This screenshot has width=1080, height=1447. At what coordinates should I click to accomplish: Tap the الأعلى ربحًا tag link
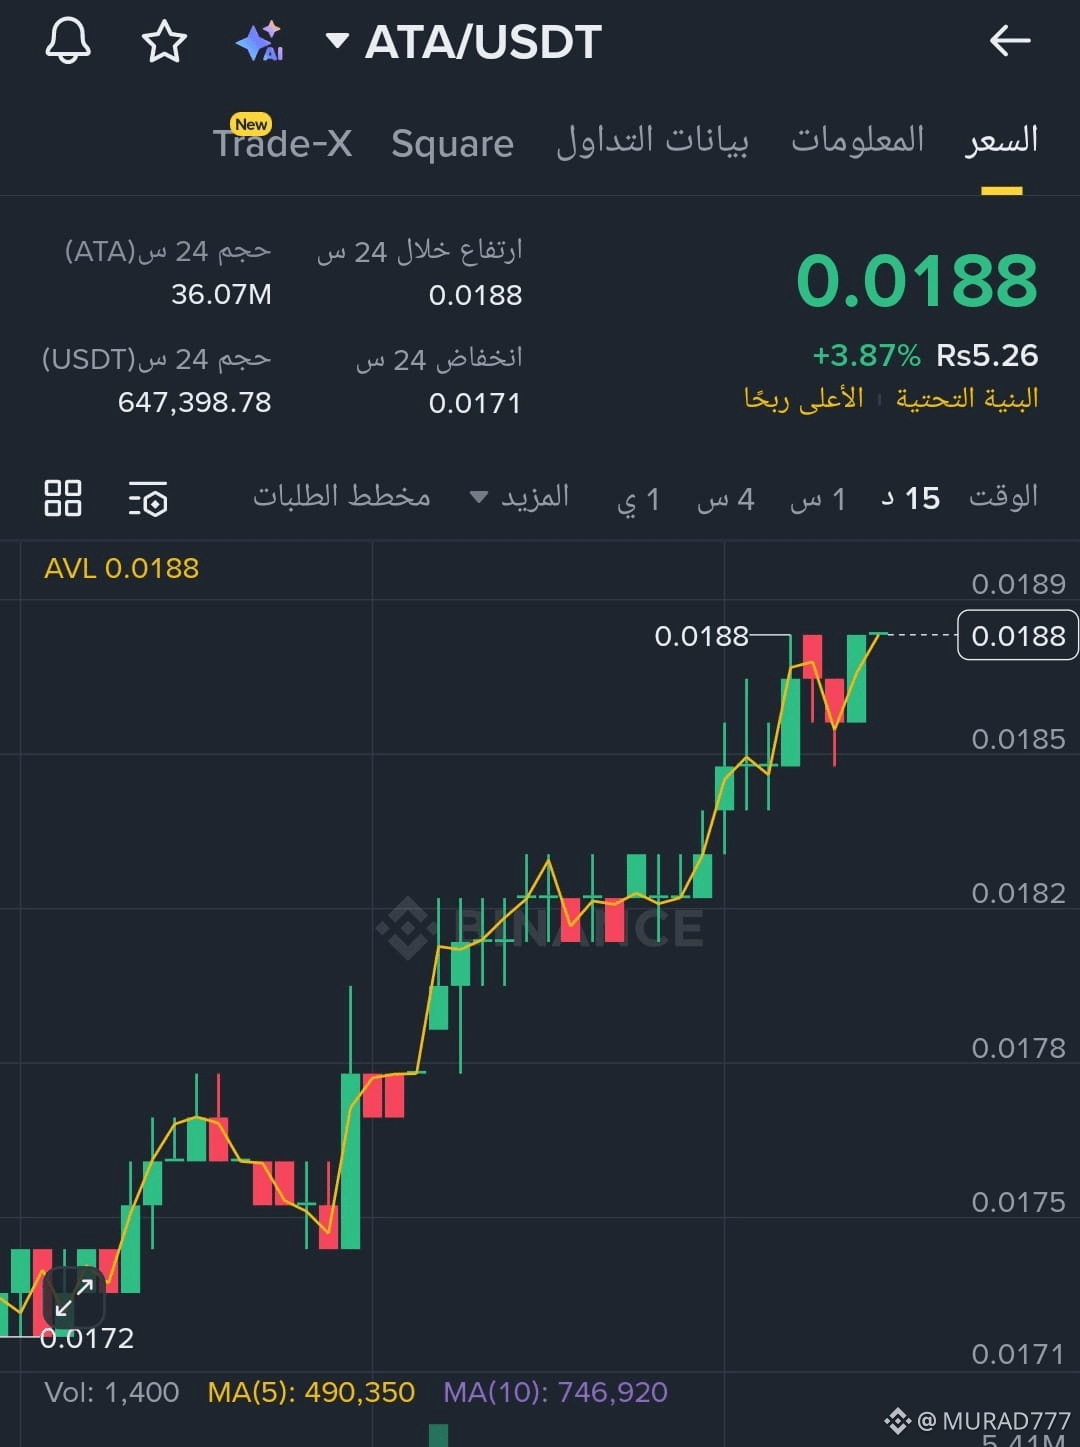pyautogui.click(x=803, y=399)
